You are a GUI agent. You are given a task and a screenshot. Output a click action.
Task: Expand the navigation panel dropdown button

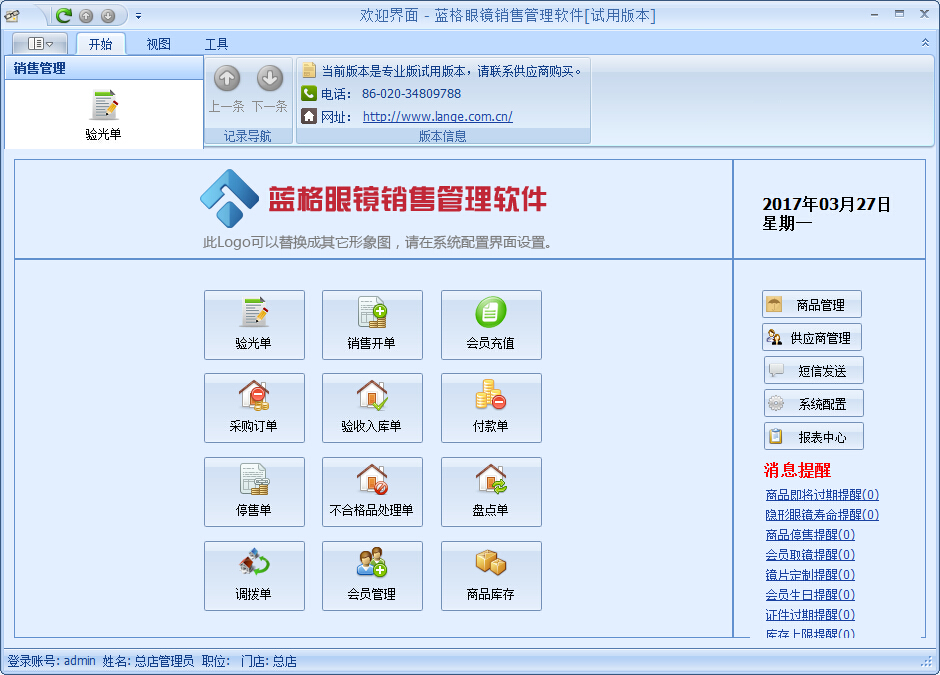[x=41, y=44]
